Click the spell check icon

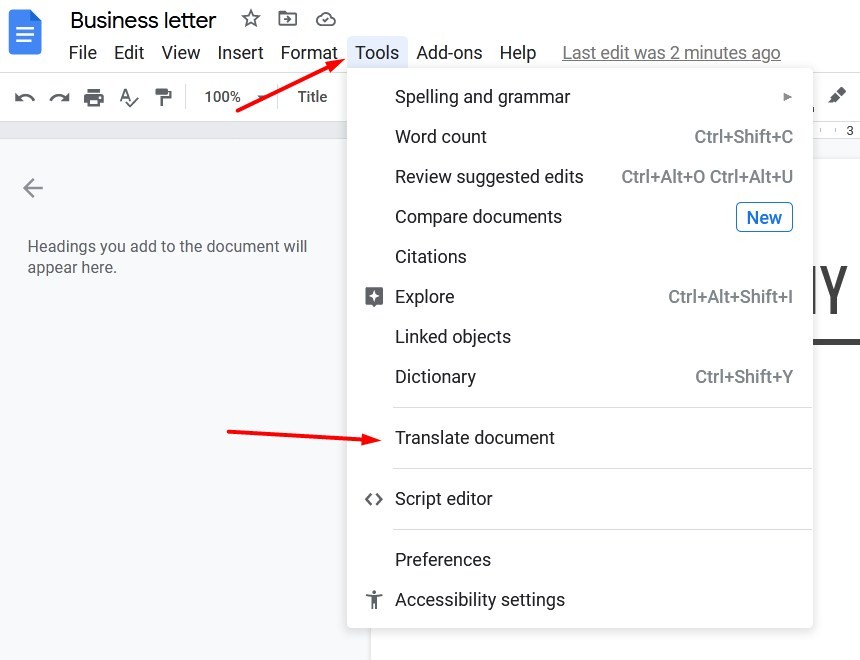click(129, 97)
